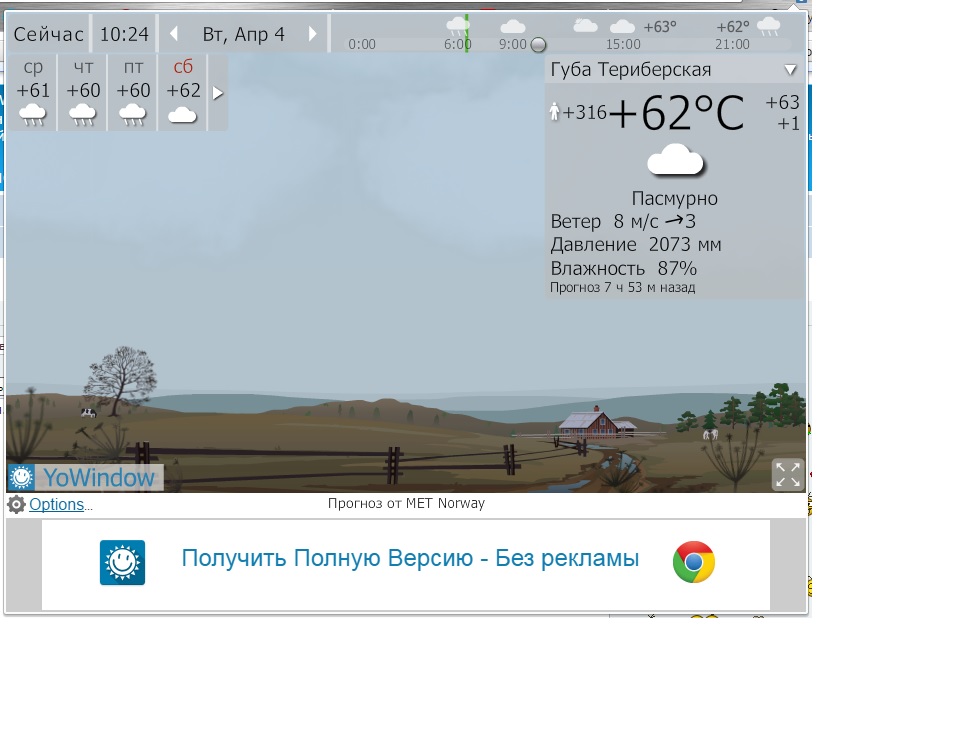This screenshot has height=735, width=980.
Task: Go to previous day with left arrow
Action: pos(173,34)
